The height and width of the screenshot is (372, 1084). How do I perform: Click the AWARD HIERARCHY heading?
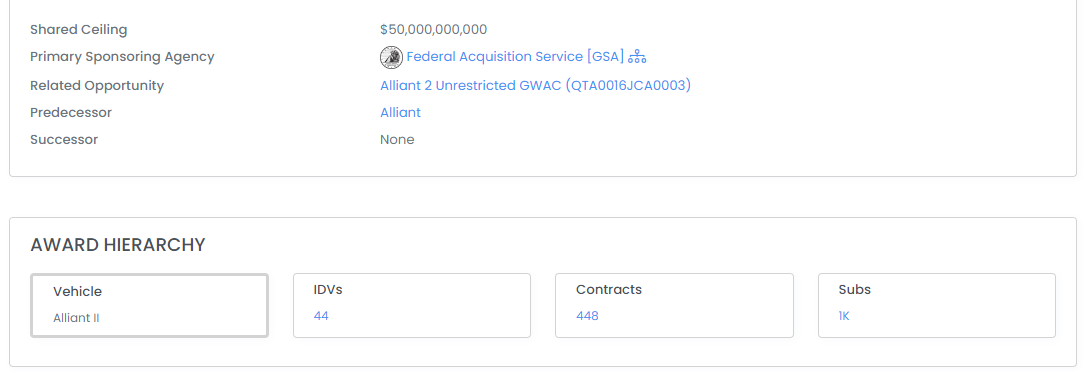point(118,245)
